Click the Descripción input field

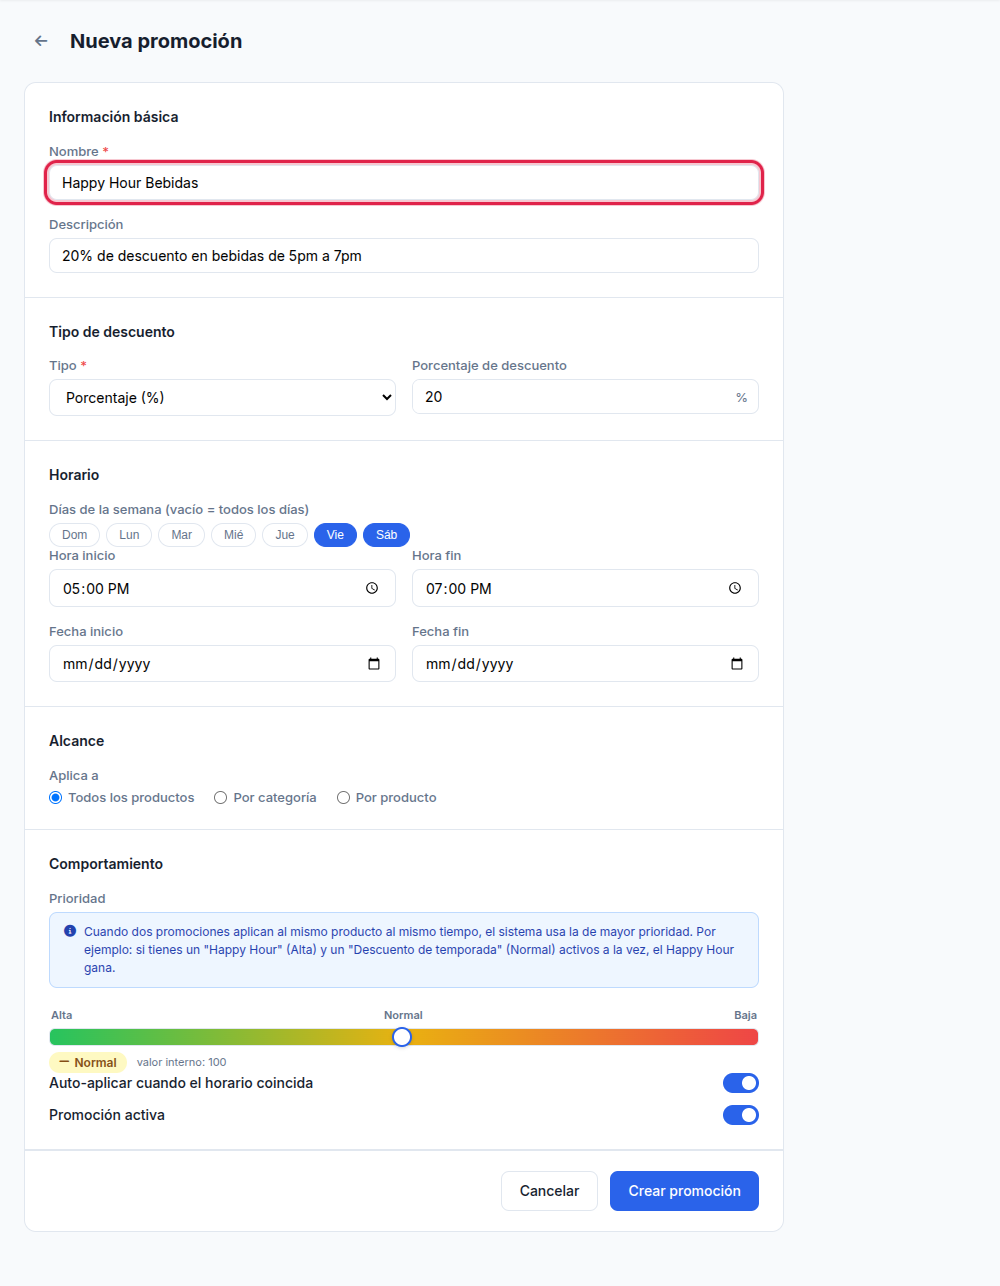pos(404,256)
